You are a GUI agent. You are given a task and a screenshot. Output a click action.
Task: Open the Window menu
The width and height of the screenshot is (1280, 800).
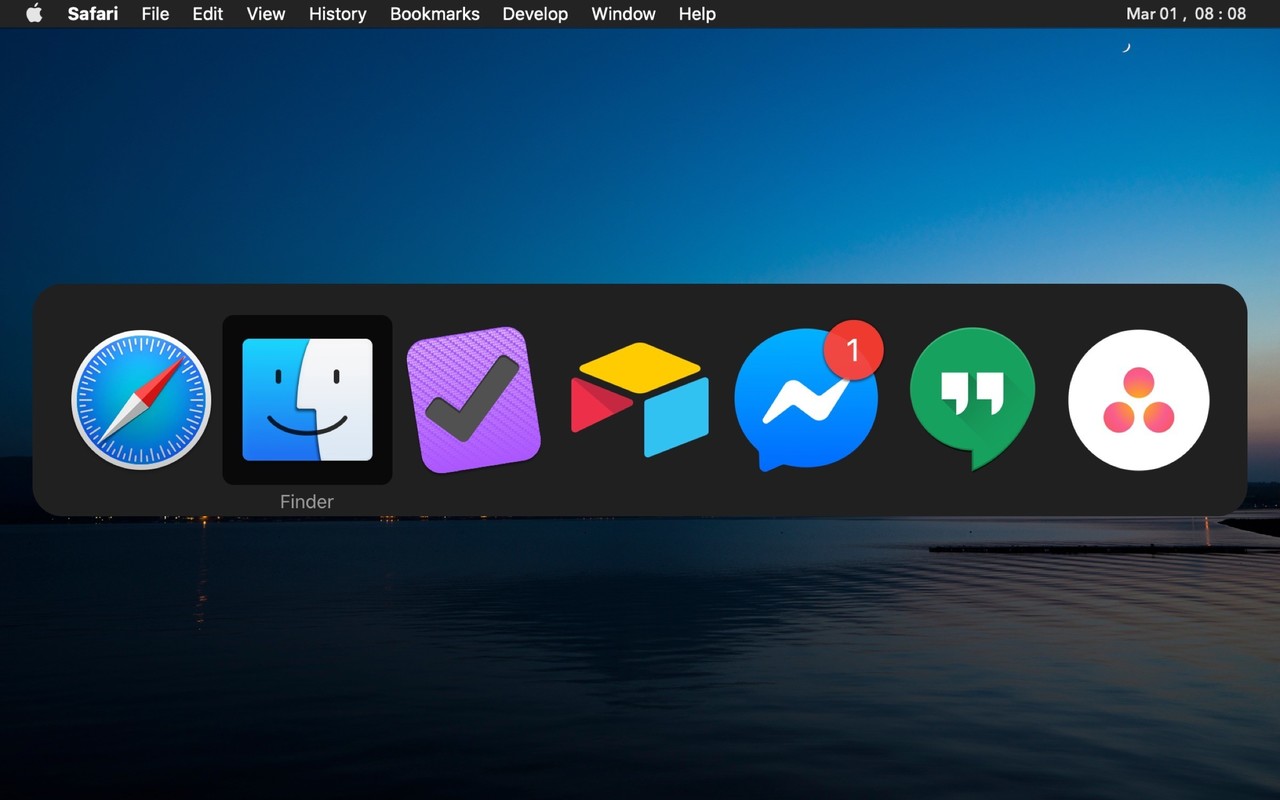point(623,14)
